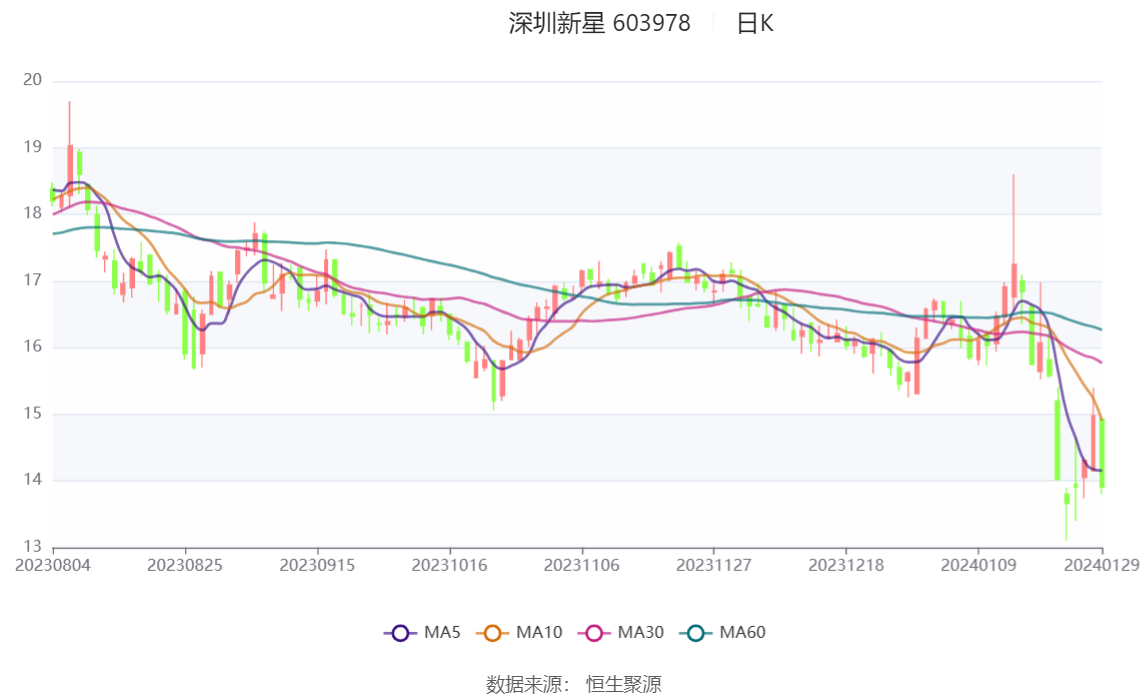Click the y-axis value 14
Viewport: 1148px width, 699px height.
pyautogui.click(x=32, y=480)
